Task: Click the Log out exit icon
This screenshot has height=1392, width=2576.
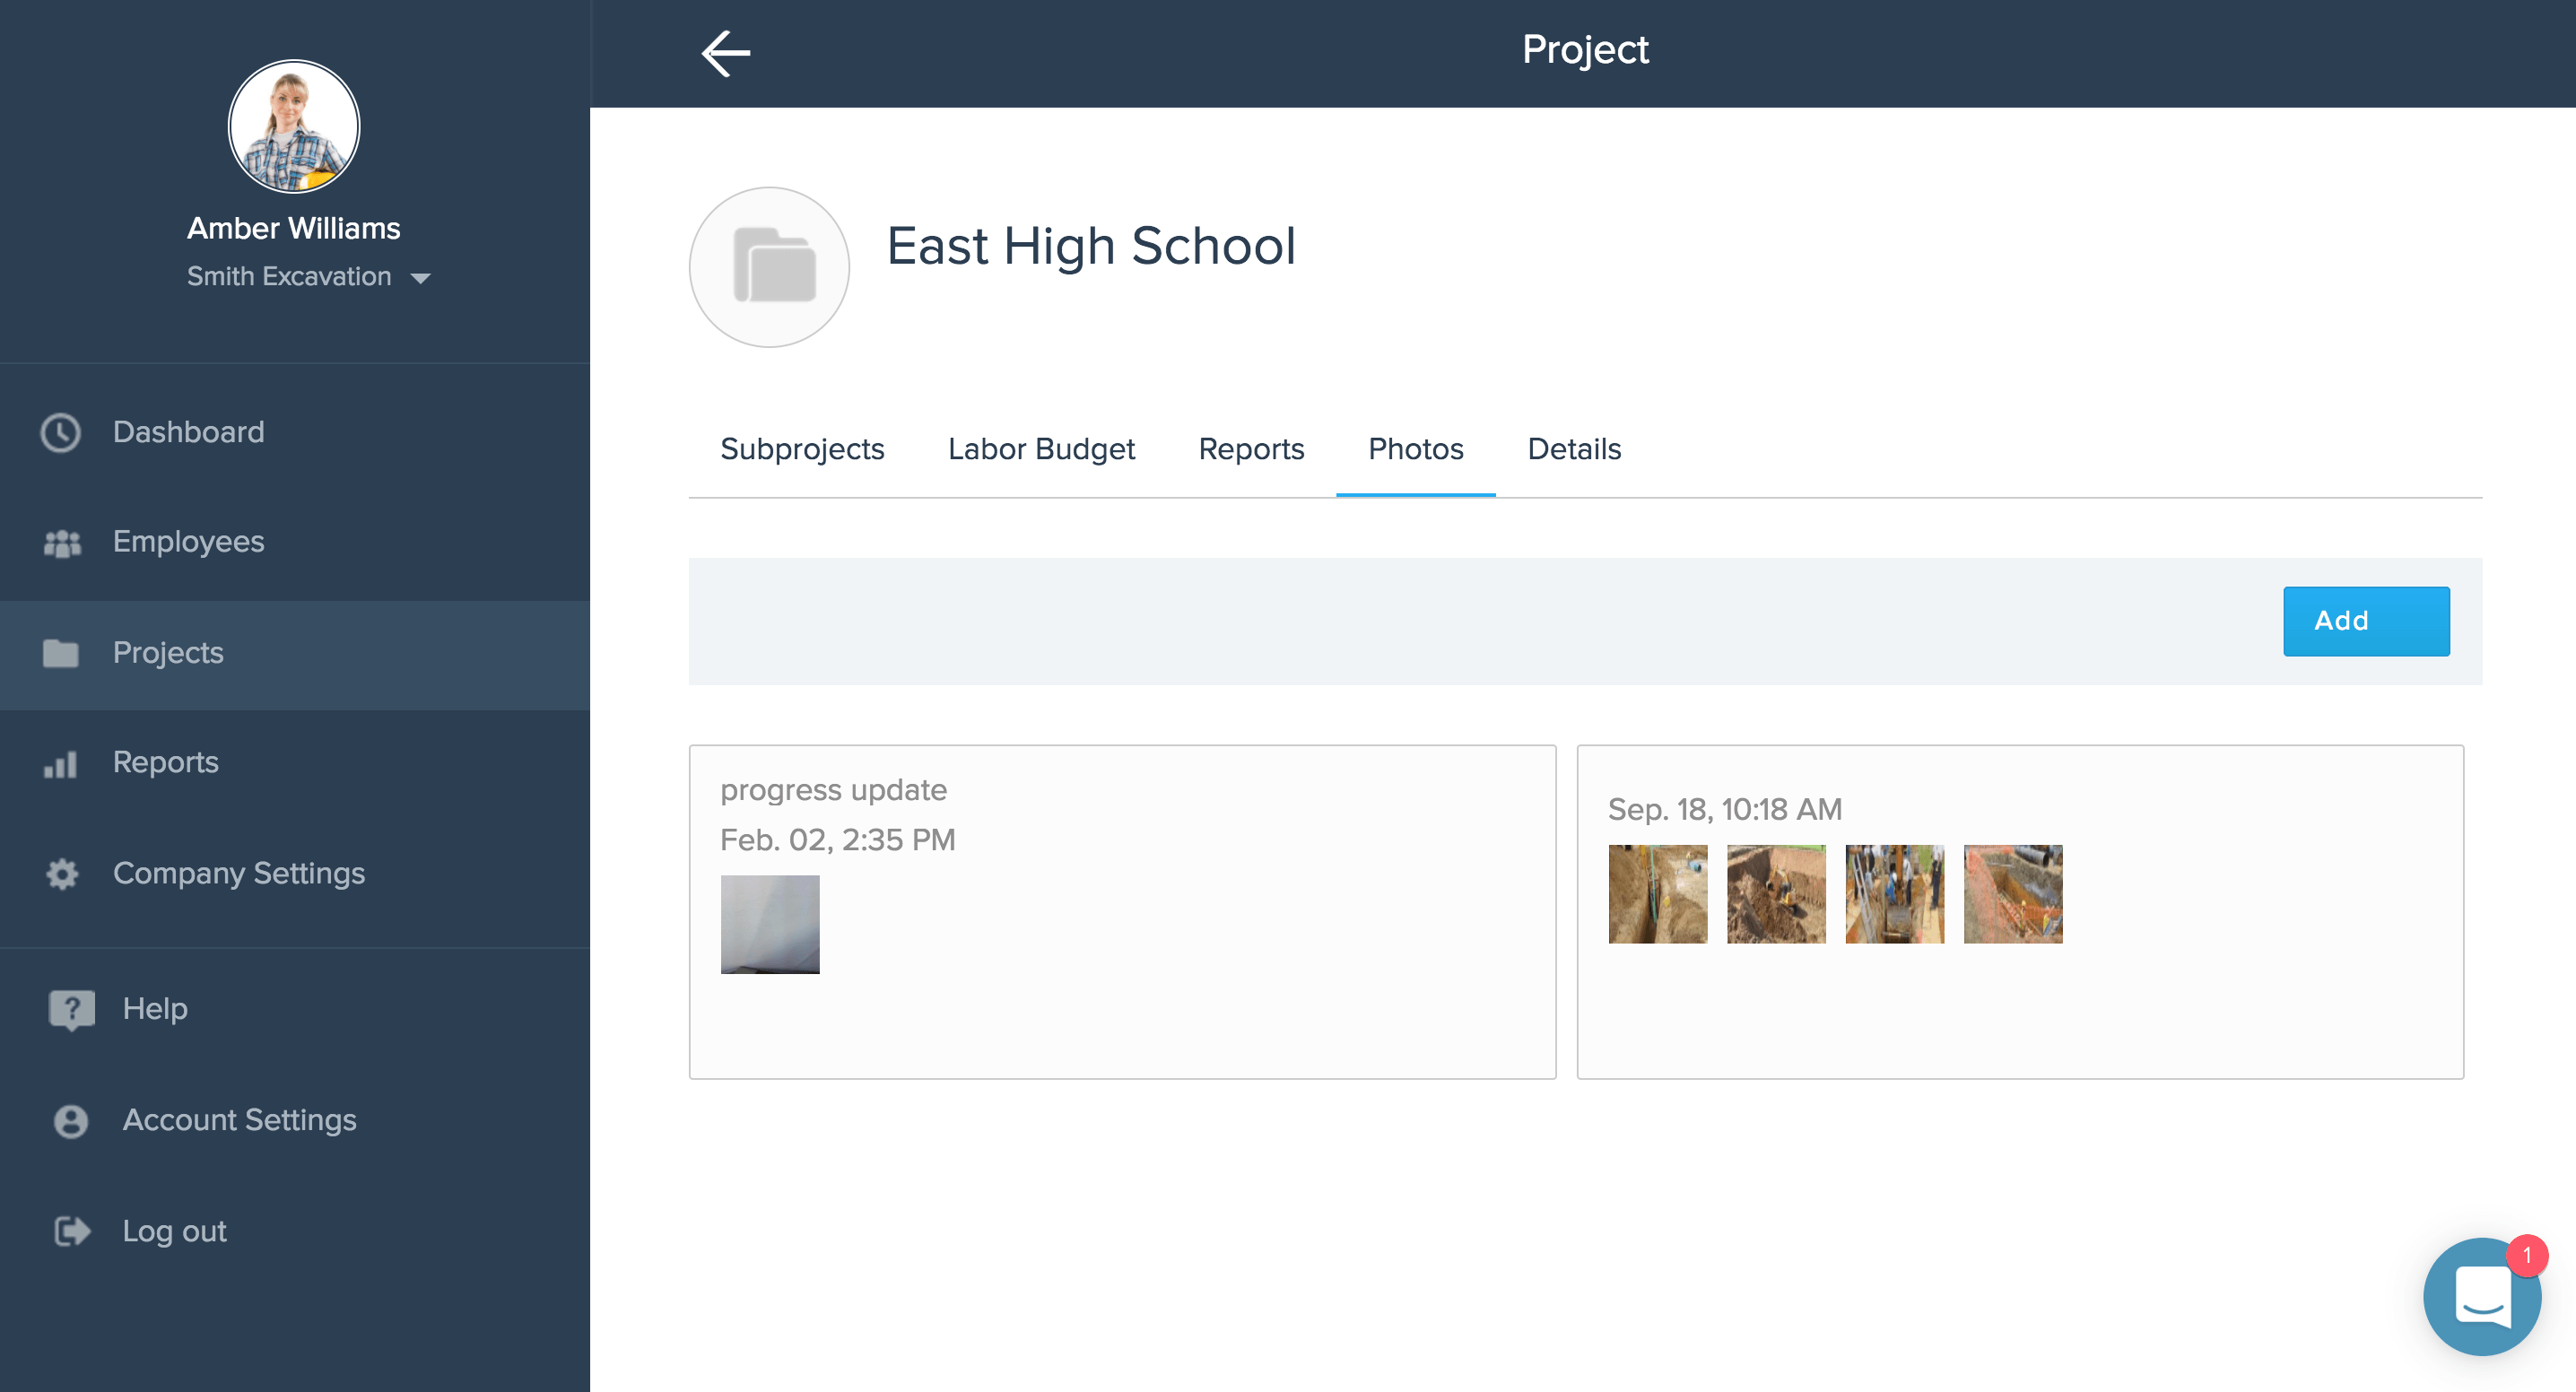Action: [x=72, y=1231]
